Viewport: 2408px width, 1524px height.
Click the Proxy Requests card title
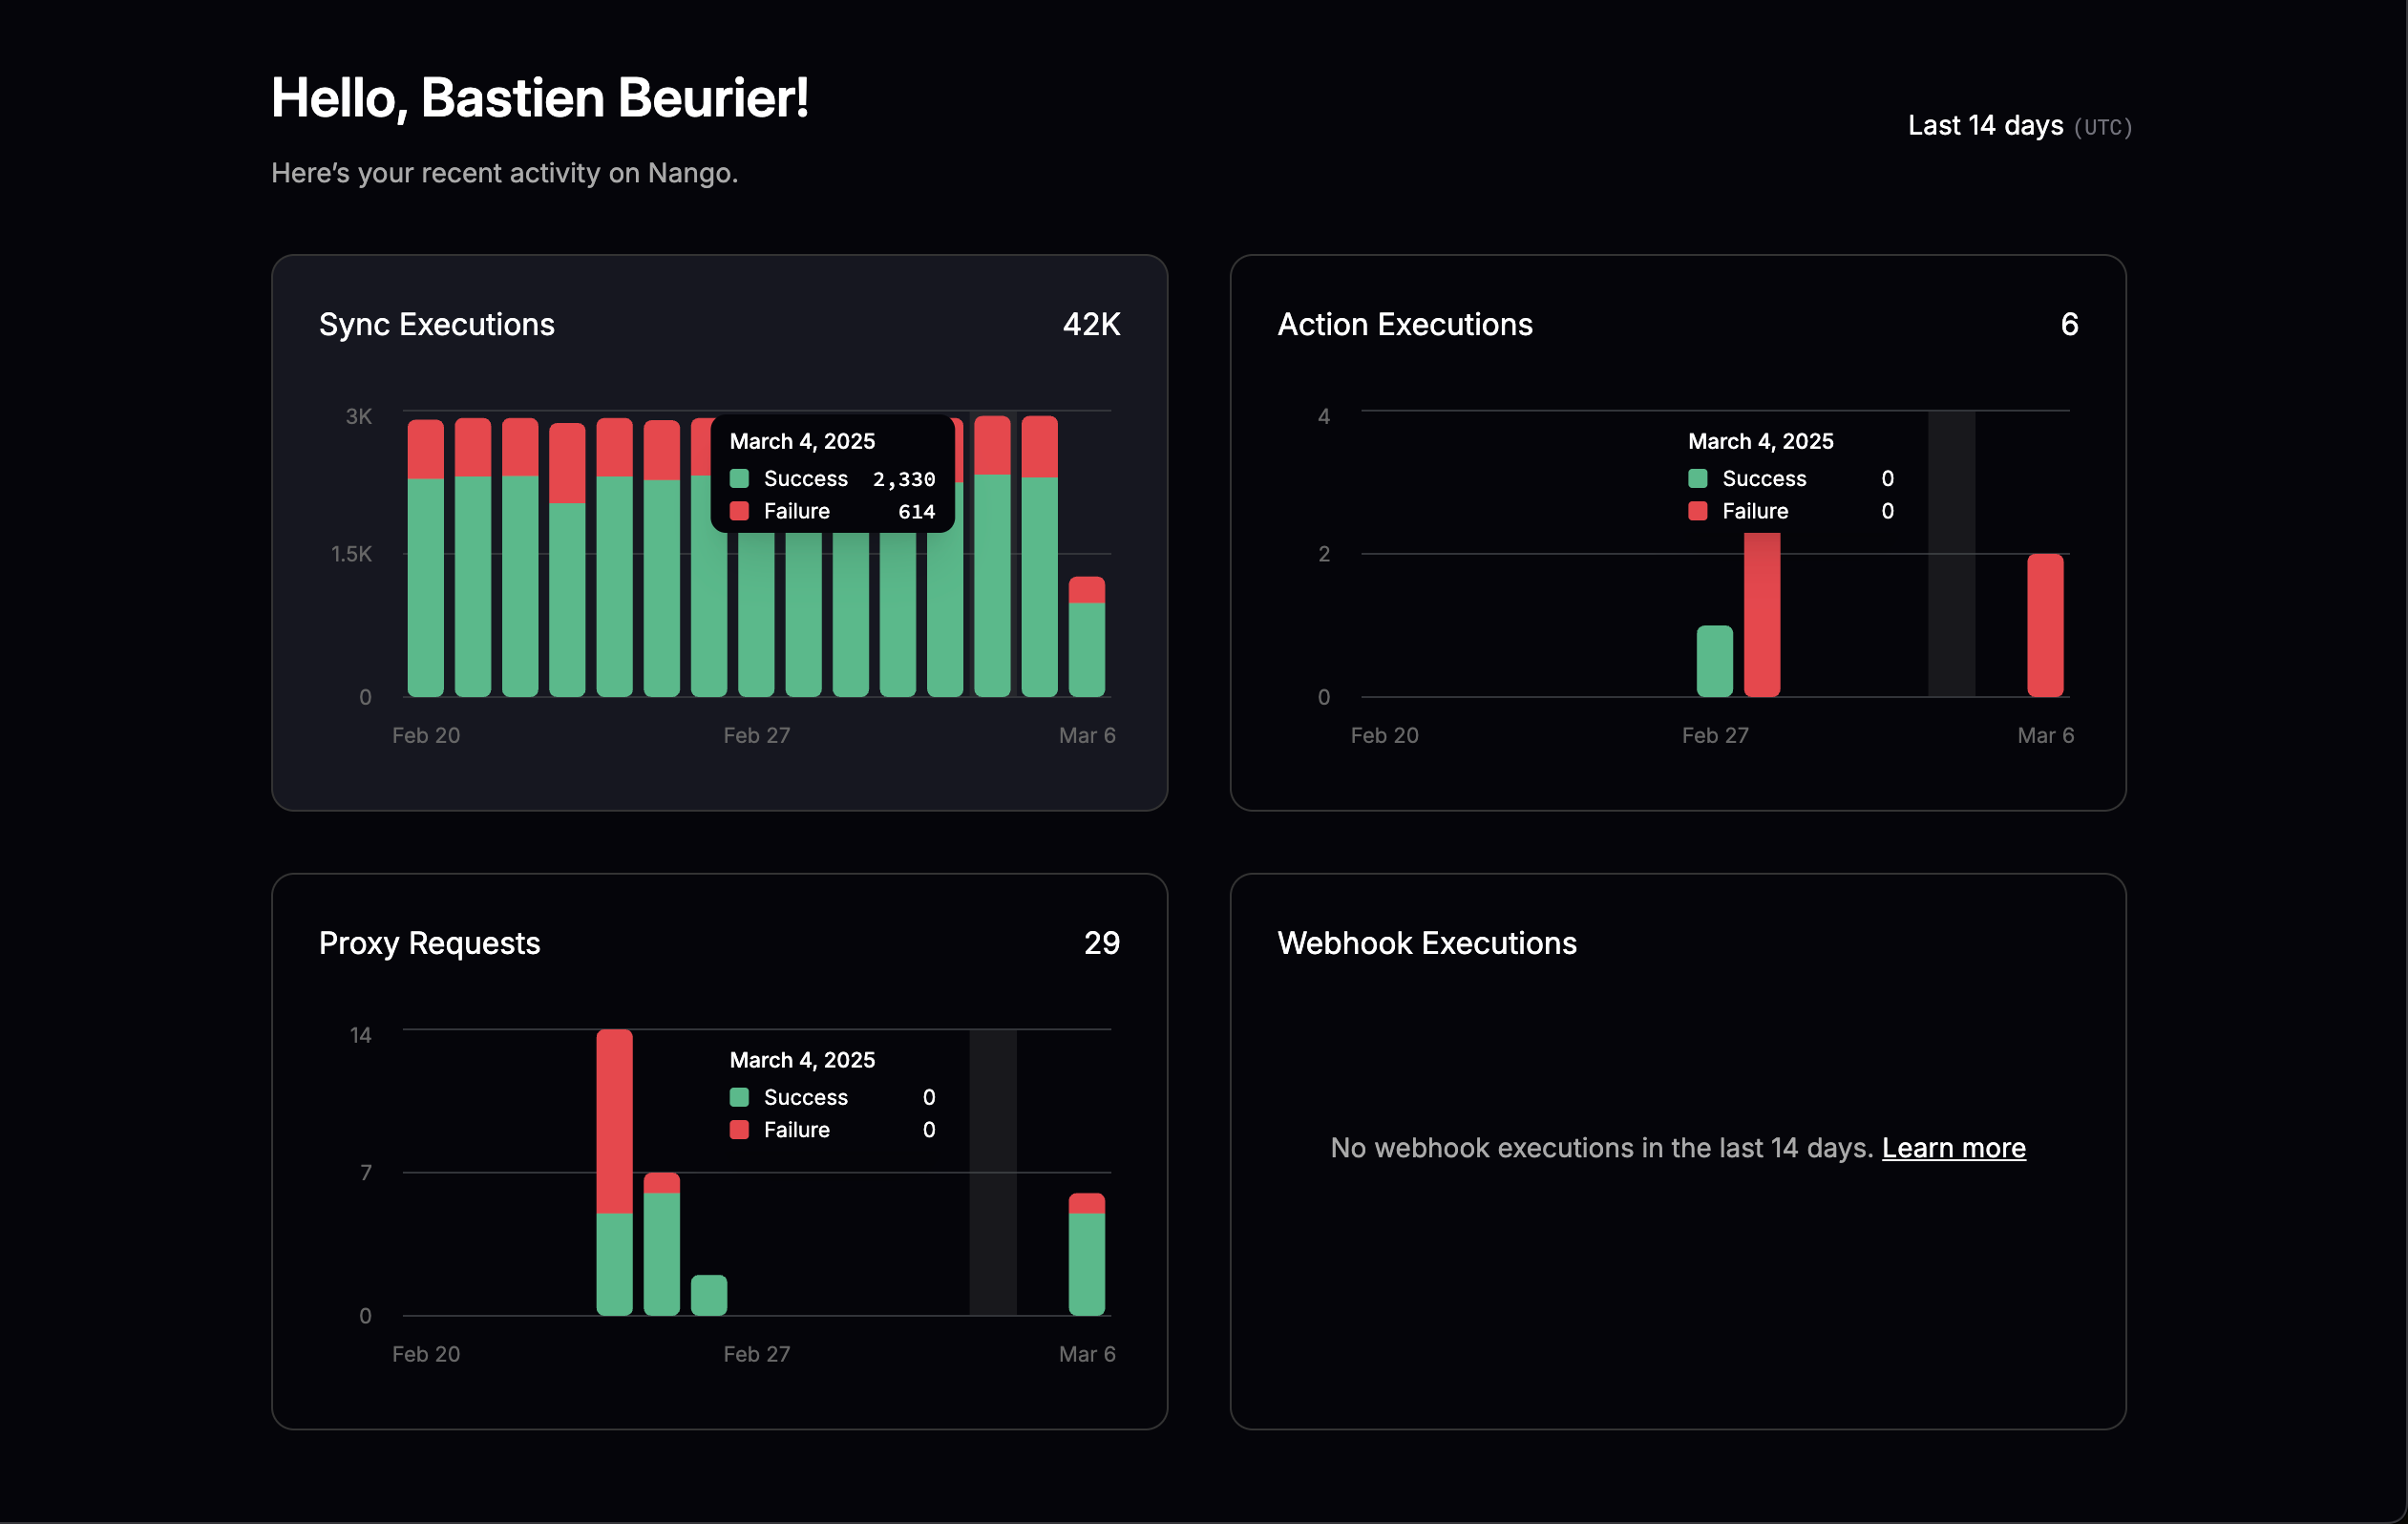point(429,943)
